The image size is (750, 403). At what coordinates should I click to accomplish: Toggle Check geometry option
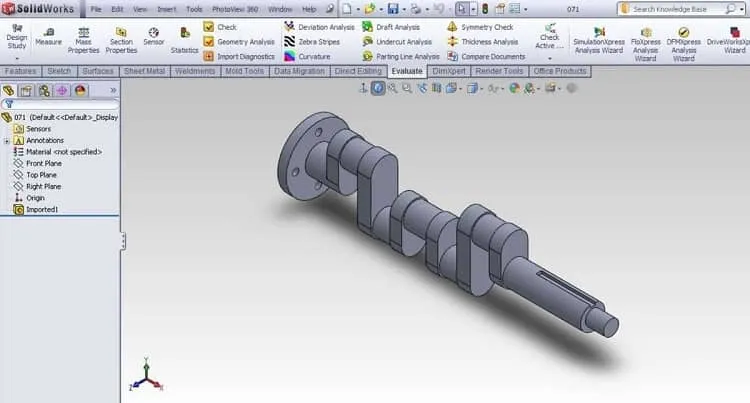tap(209, 27)
